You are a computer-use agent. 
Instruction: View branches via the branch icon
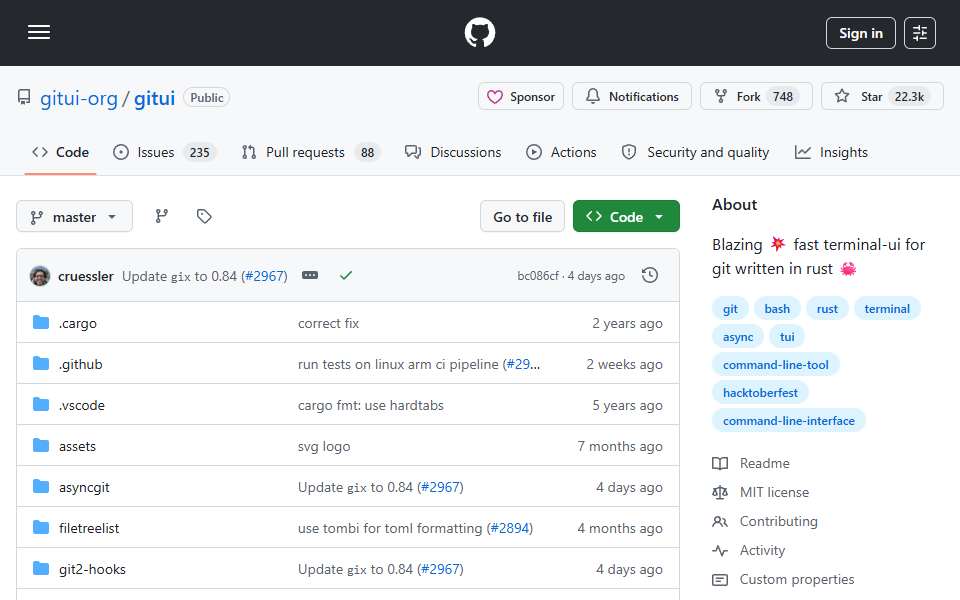click(162, 216)
